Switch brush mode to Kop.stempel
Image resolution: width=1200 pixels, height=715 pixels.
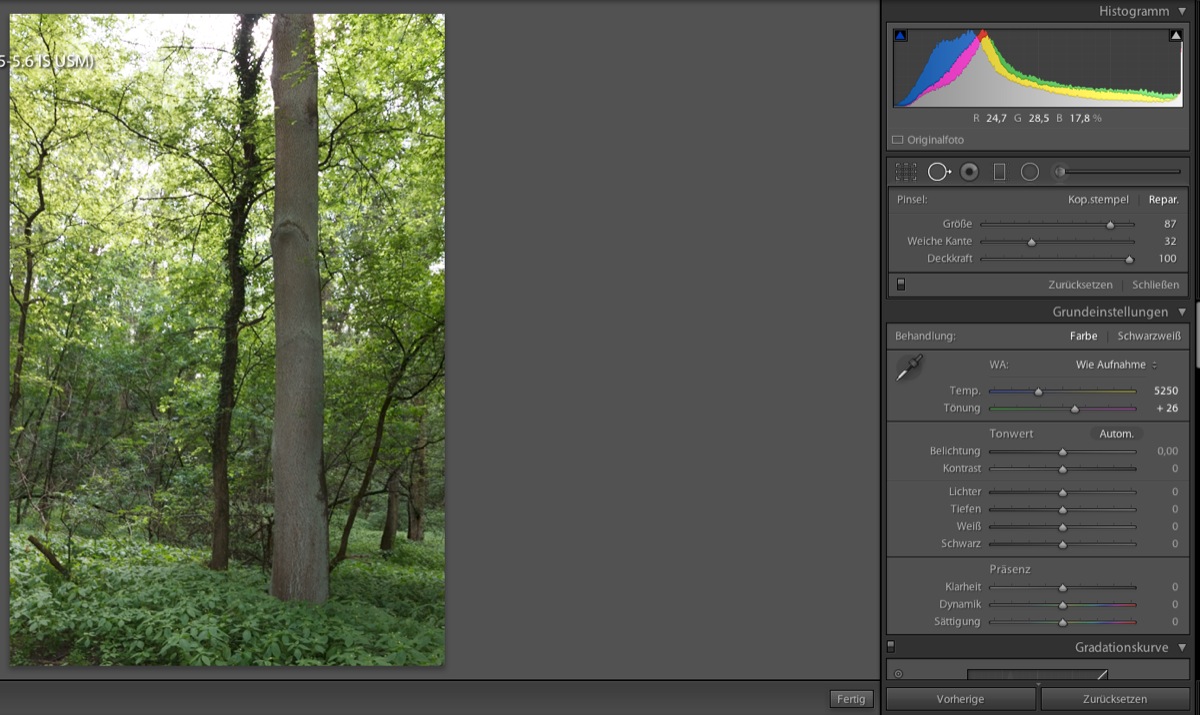pyautogui.click(x=1098, y=200)
